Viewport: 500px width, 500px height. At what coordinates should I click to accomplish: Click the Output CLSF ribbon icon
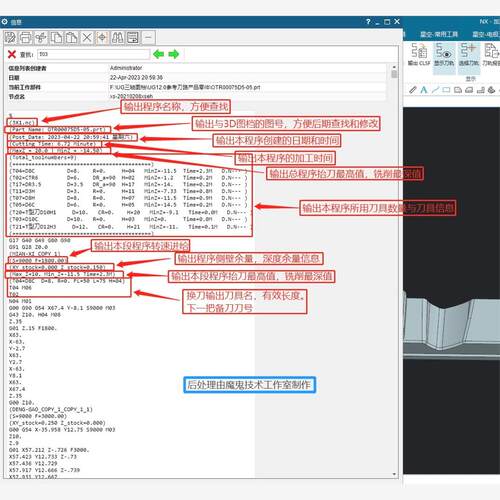tap(419, 53)
